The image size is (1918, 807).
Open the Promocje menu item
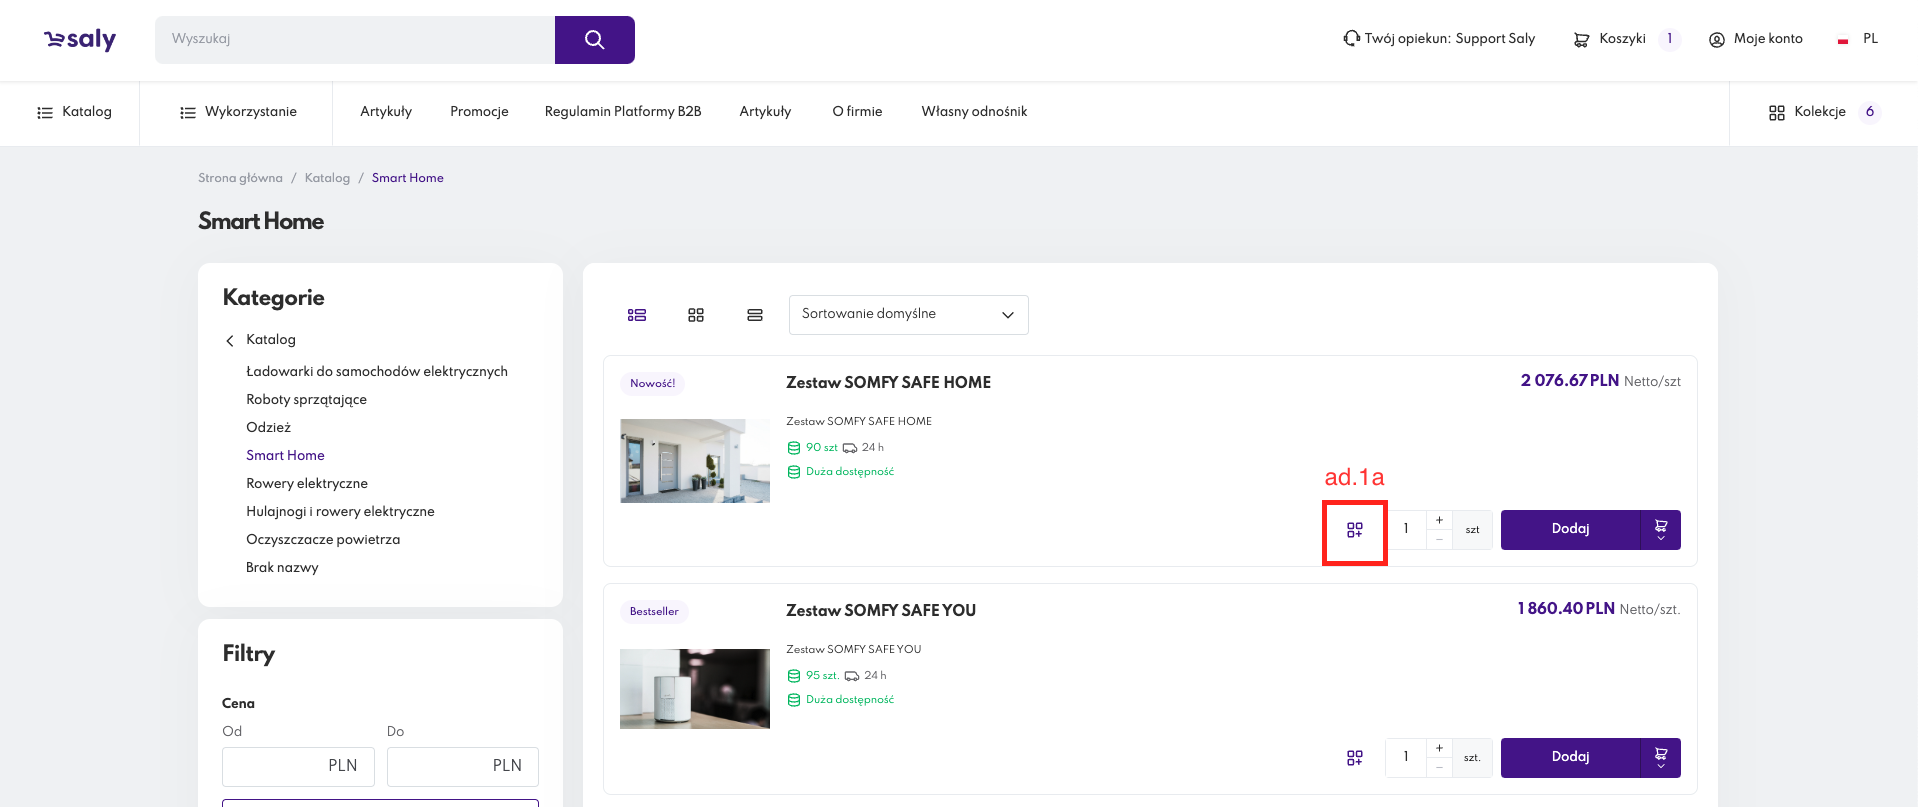tap(479, 112)
